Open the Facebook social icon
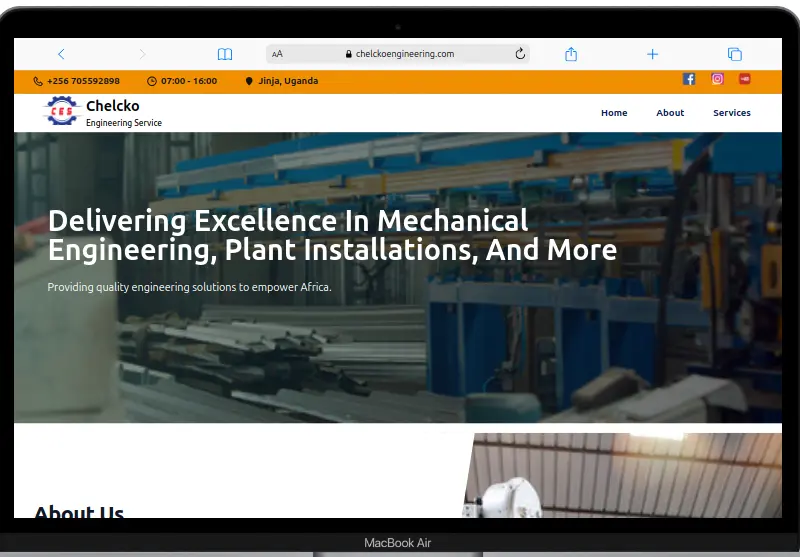 689,79
